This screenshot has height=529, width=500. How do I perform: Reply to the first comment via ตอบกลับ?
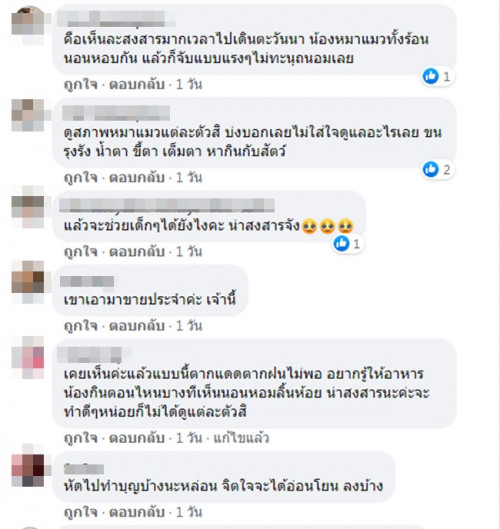tap(137, 84)
